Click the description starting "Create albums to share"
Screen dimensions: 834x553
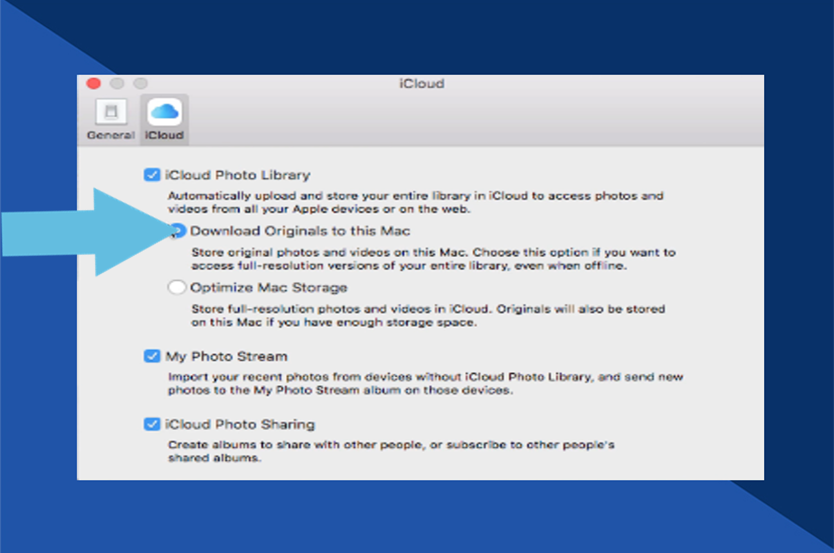pyautogui.click(x=391, y=451)
